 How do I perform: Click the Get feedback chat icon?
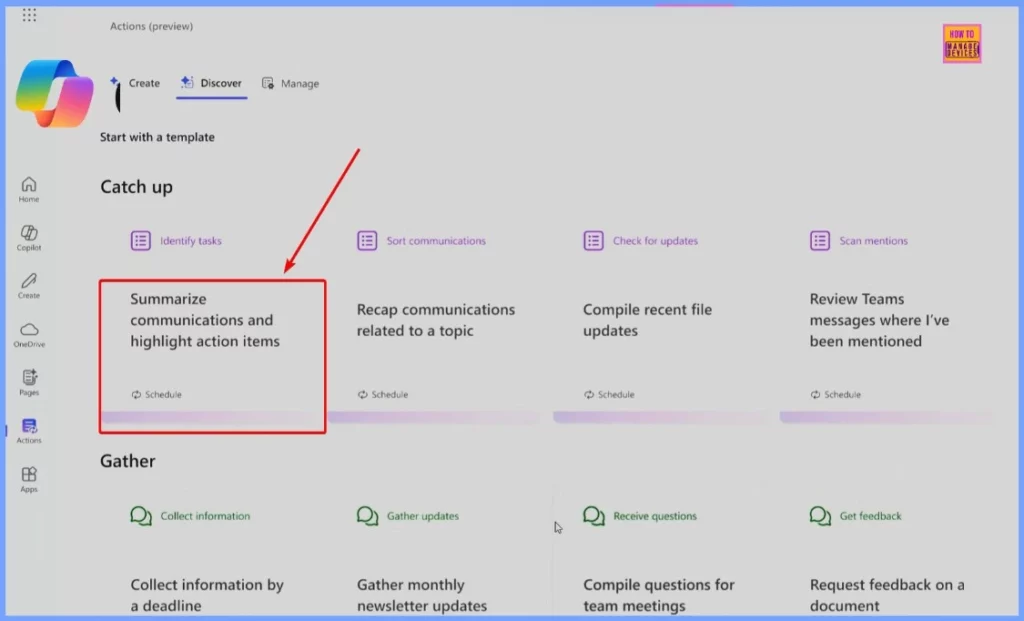coord(820,516)
